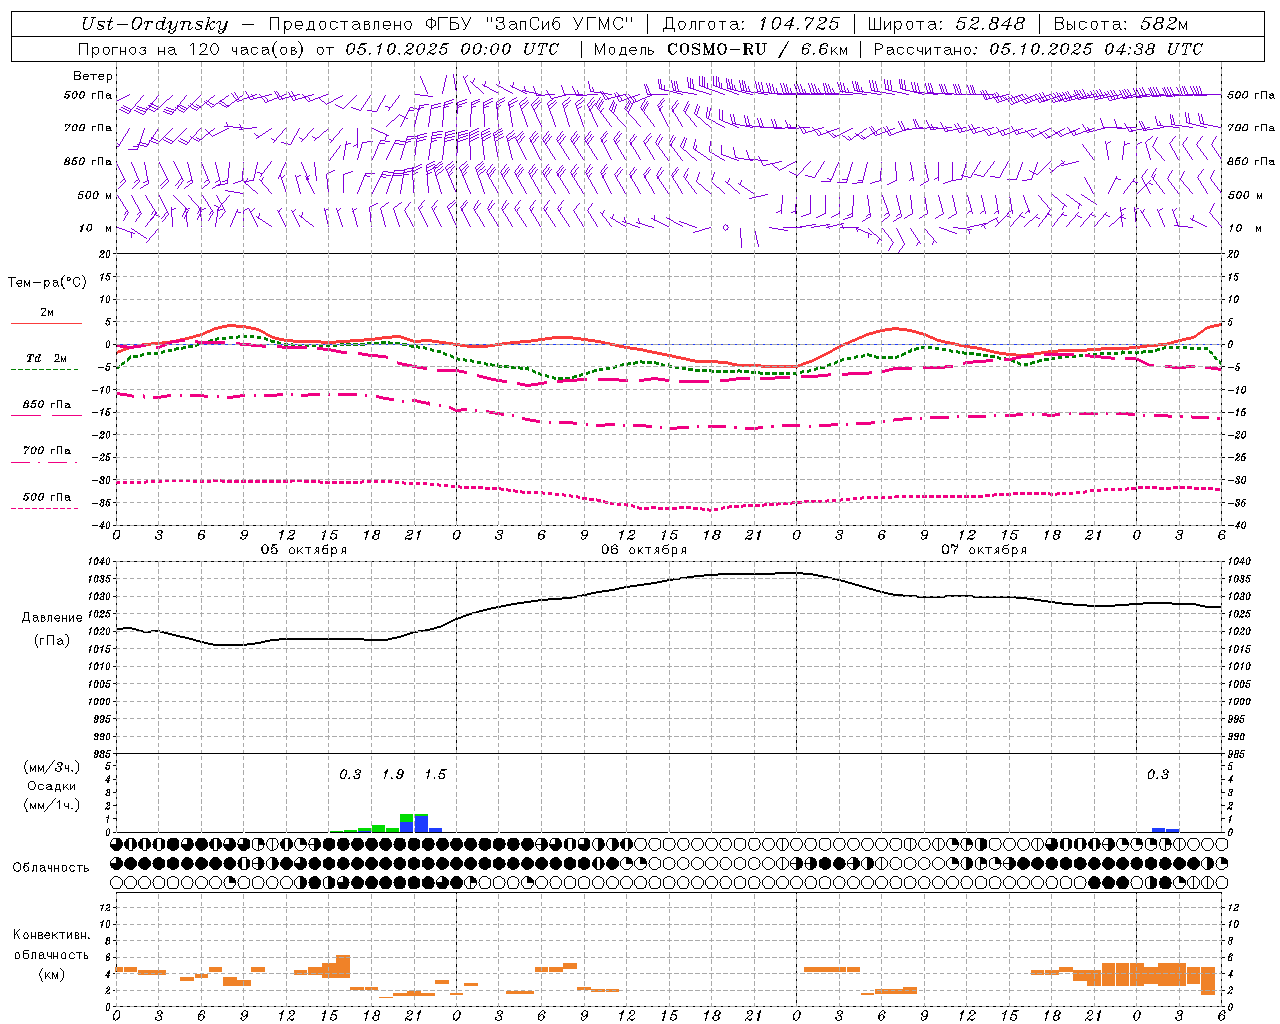This screenshot has width=1280, height=1024.
Task: Select the longitude value 104.725
Action: click(799, 24)
